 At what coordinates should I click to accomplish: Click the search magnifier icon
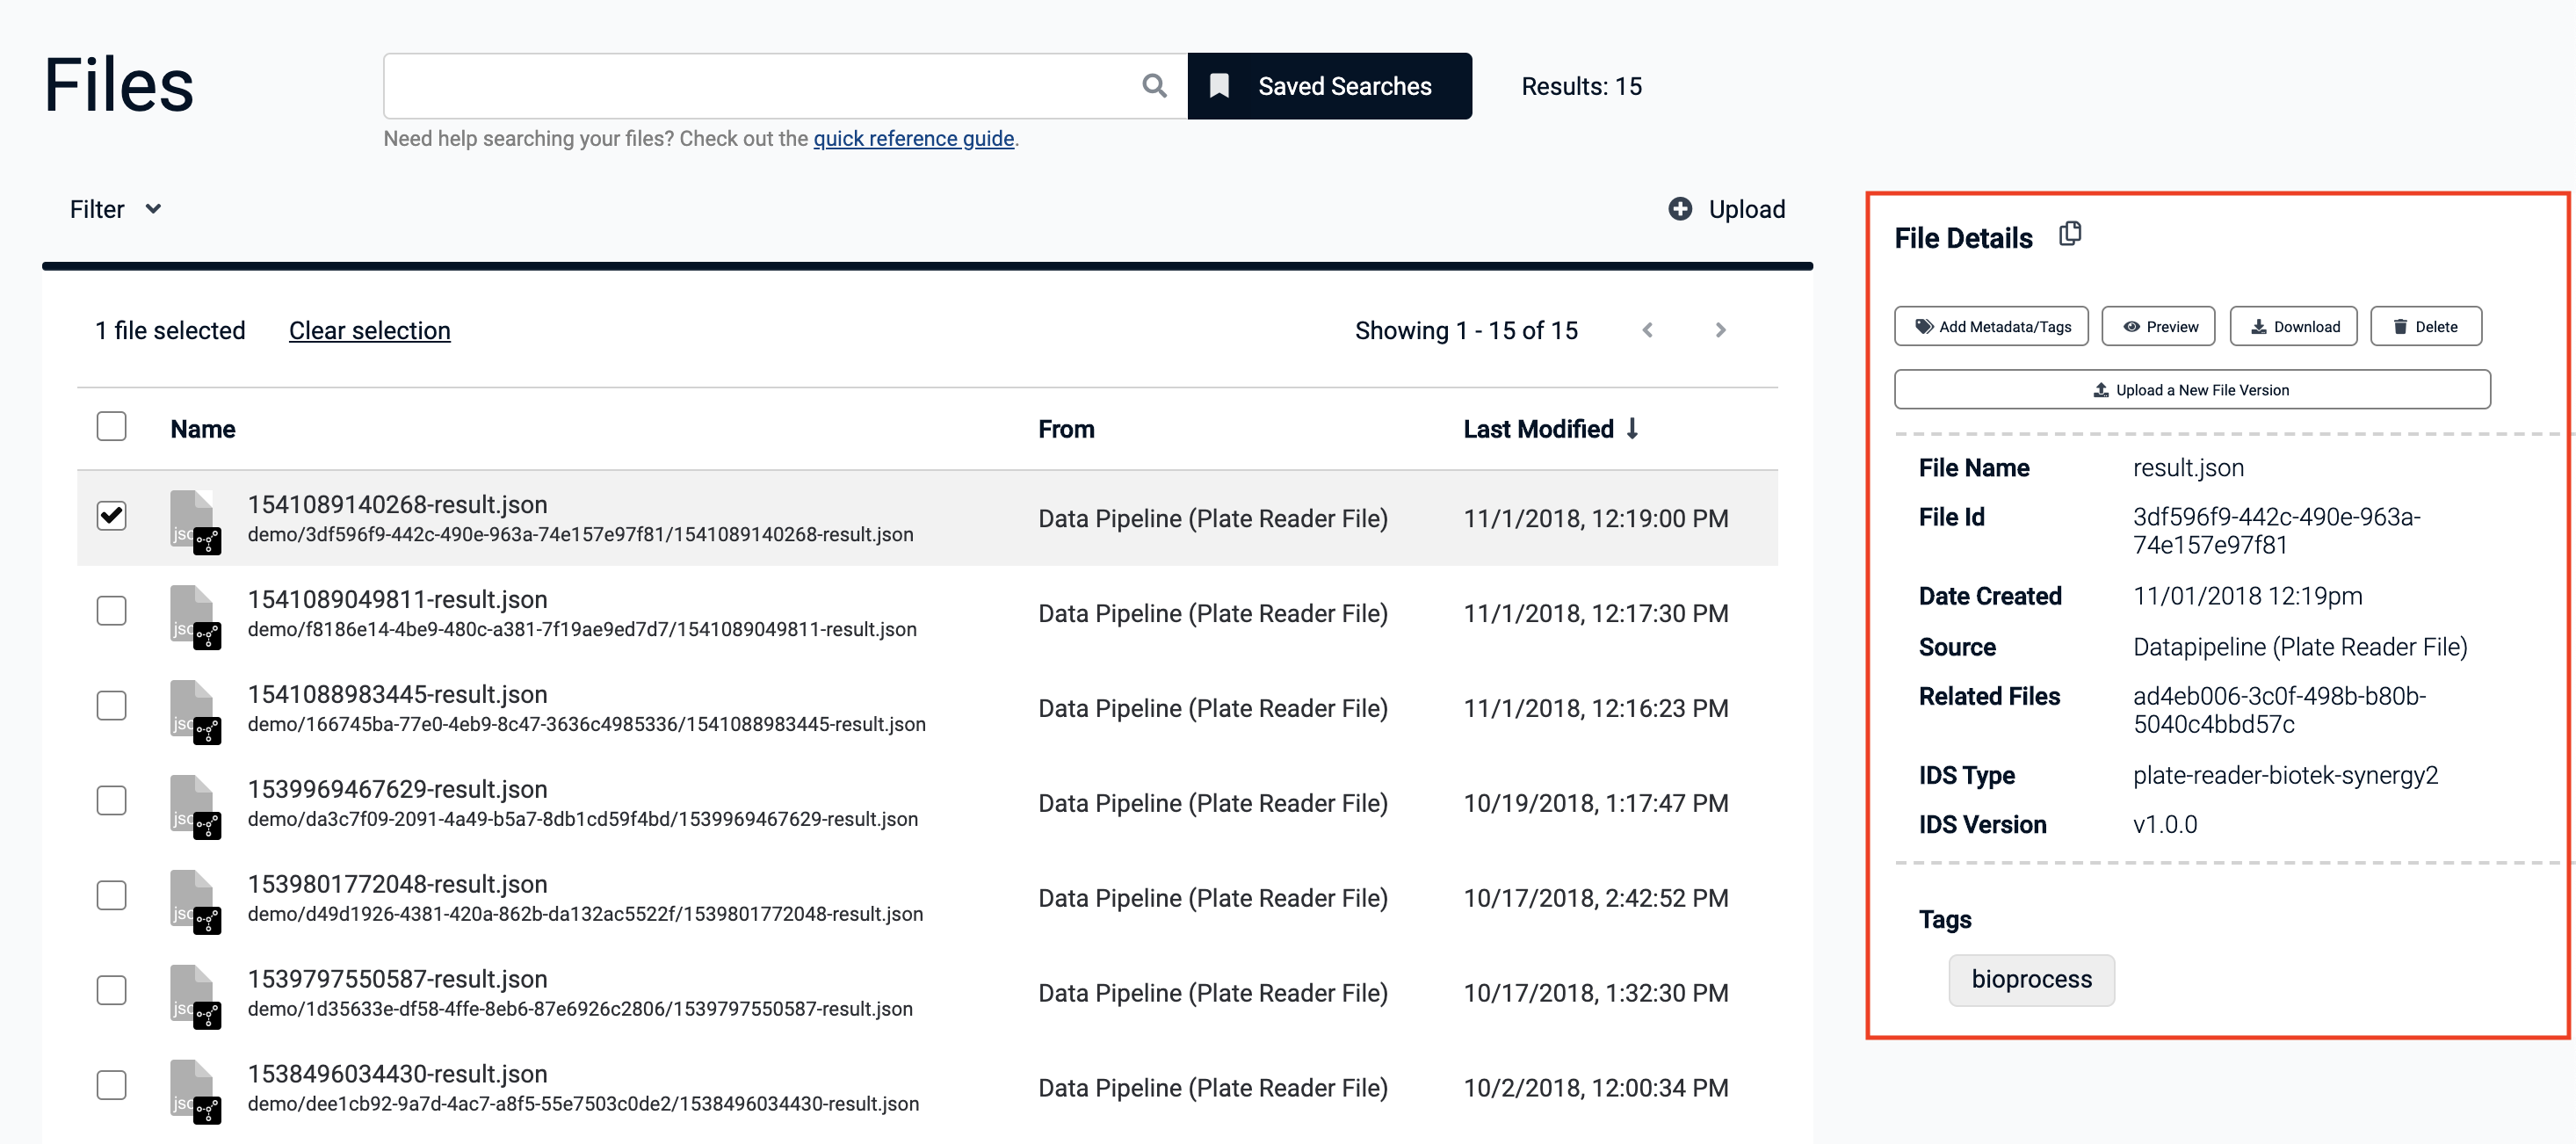click(1154, 86)
